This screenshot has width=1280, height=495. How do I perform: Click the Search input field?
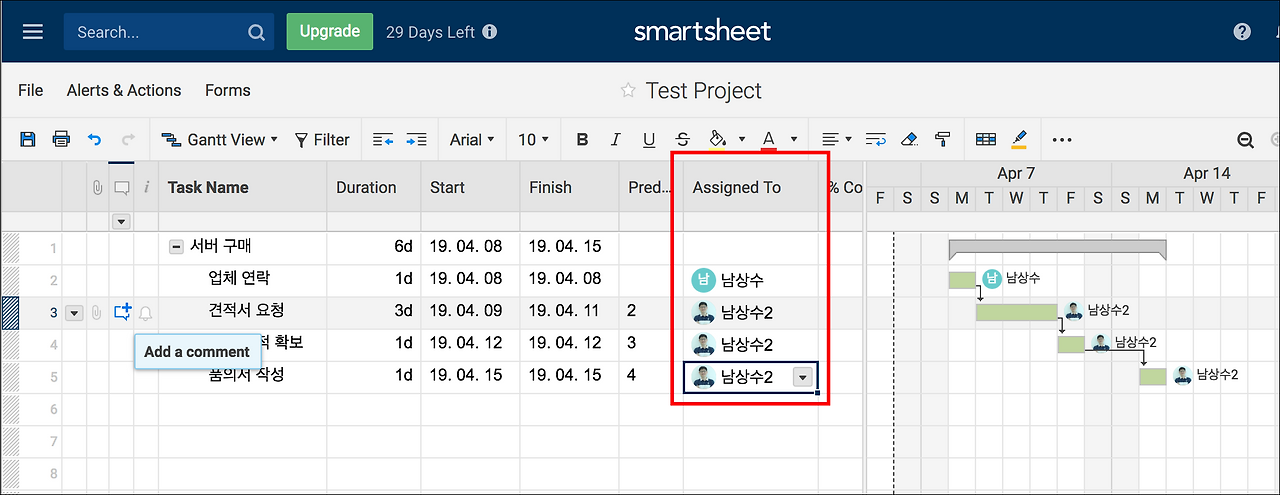[x=155, y=32]
